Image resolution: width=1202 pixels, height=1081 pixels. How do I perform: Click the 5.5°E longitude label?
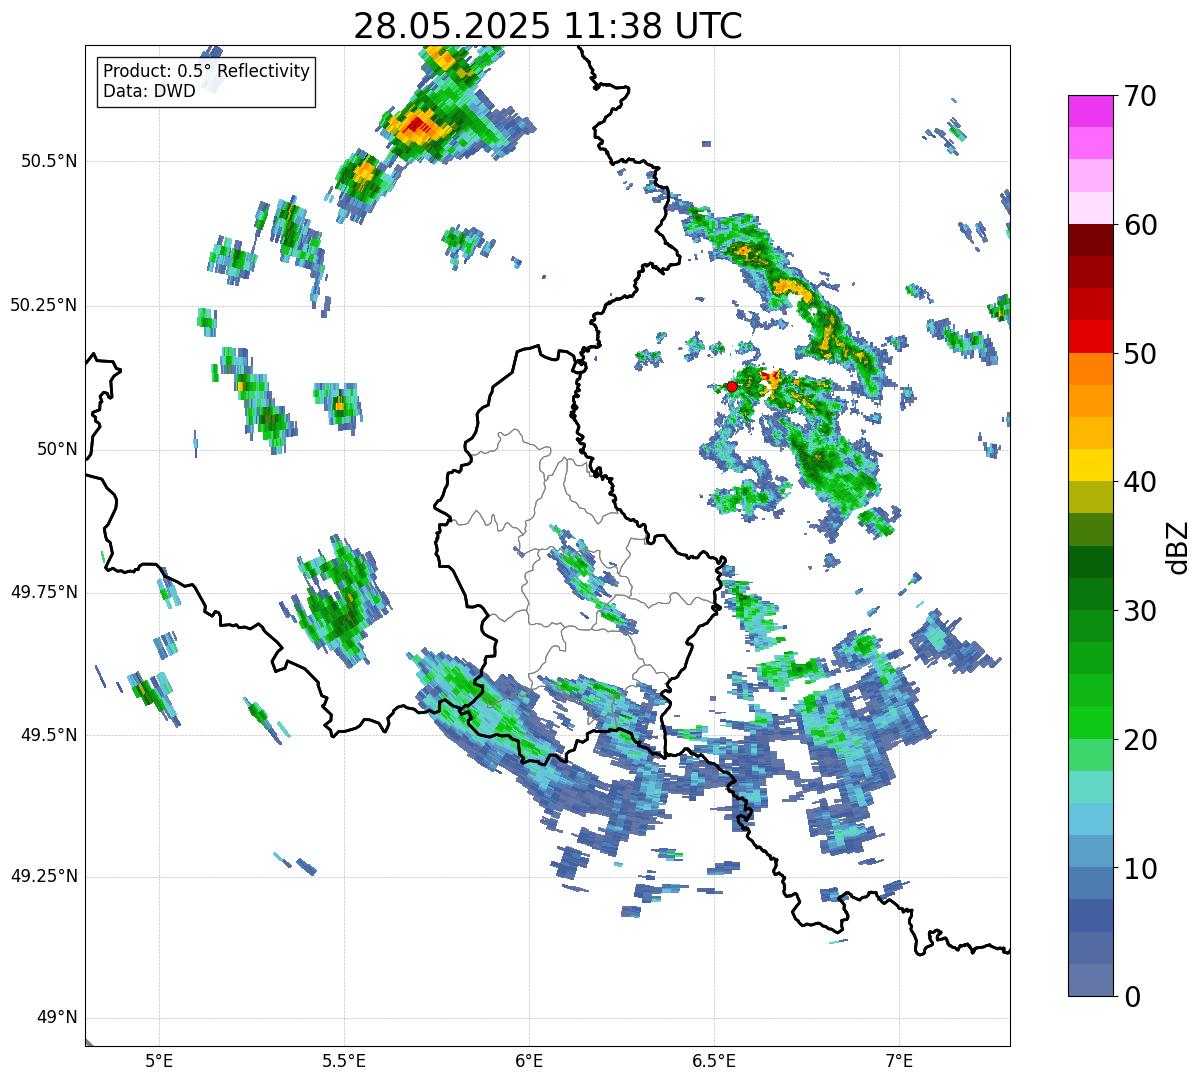344,1061
